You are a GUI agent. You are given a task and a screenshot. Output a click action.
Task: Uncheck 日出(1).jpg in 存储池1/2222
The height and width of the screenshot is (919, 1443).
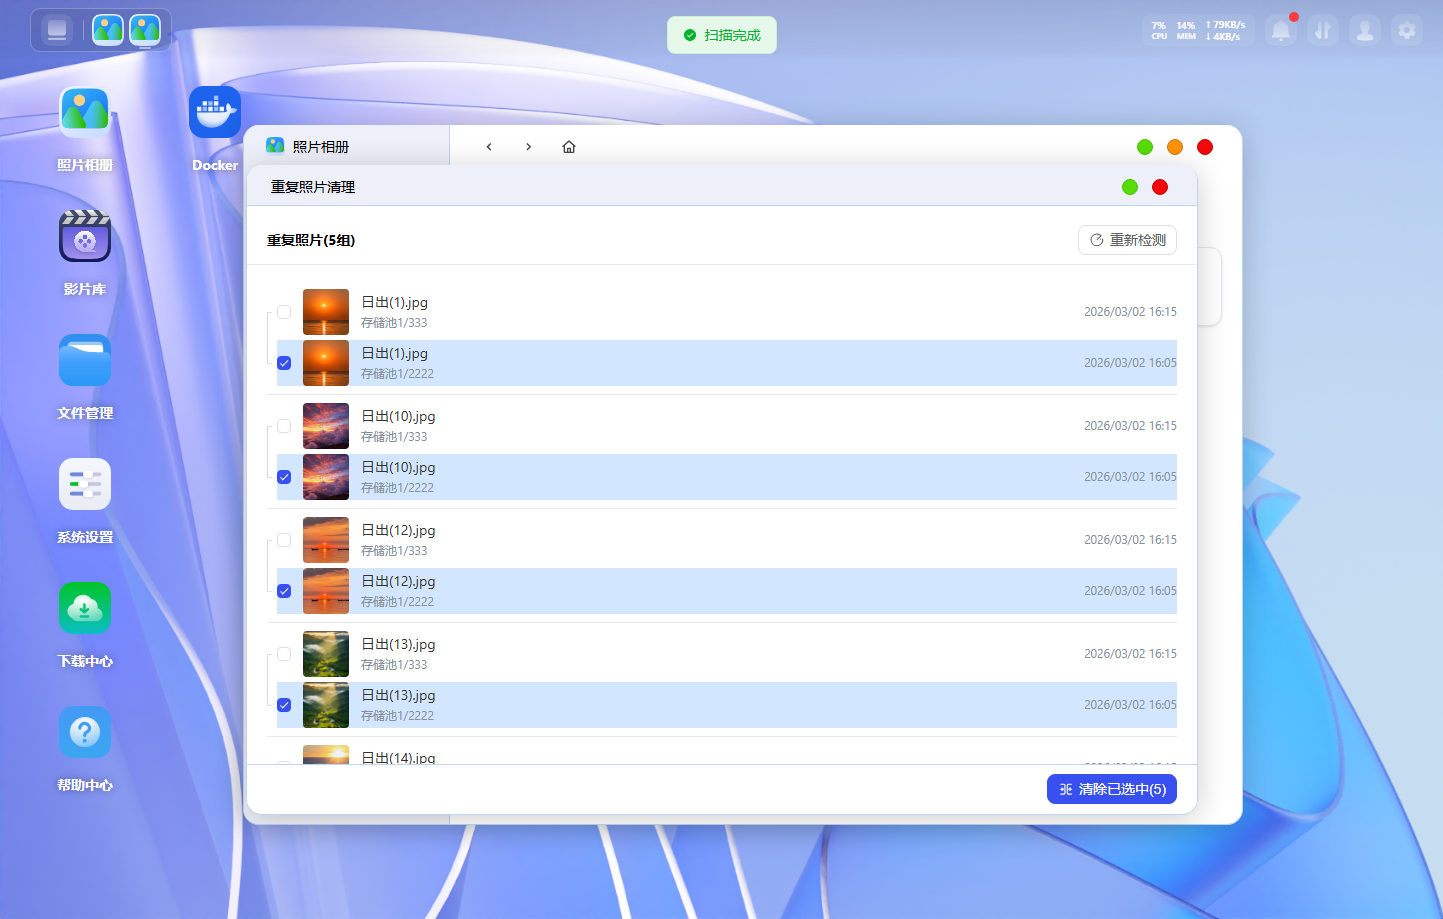pos(284,363)
